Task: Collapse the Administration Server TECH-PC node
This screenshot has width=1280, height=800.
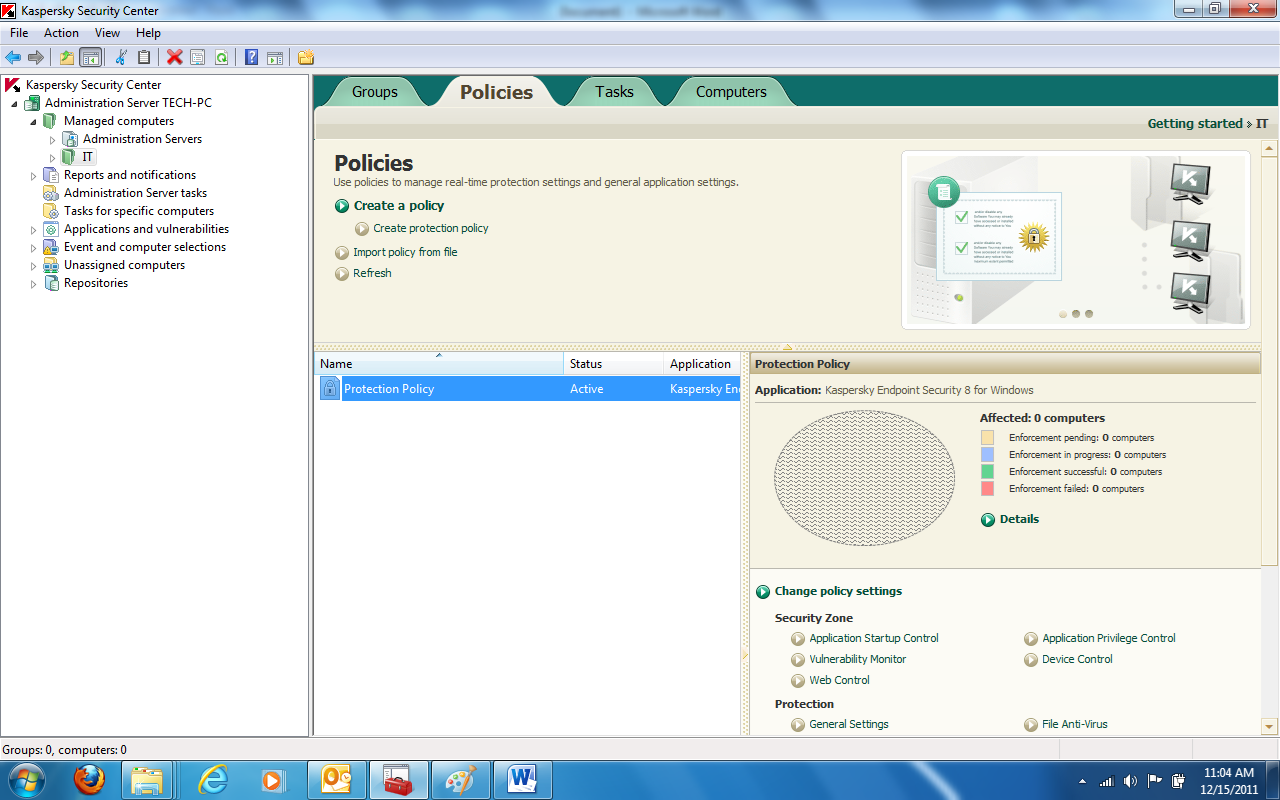Action: [14, 104]
